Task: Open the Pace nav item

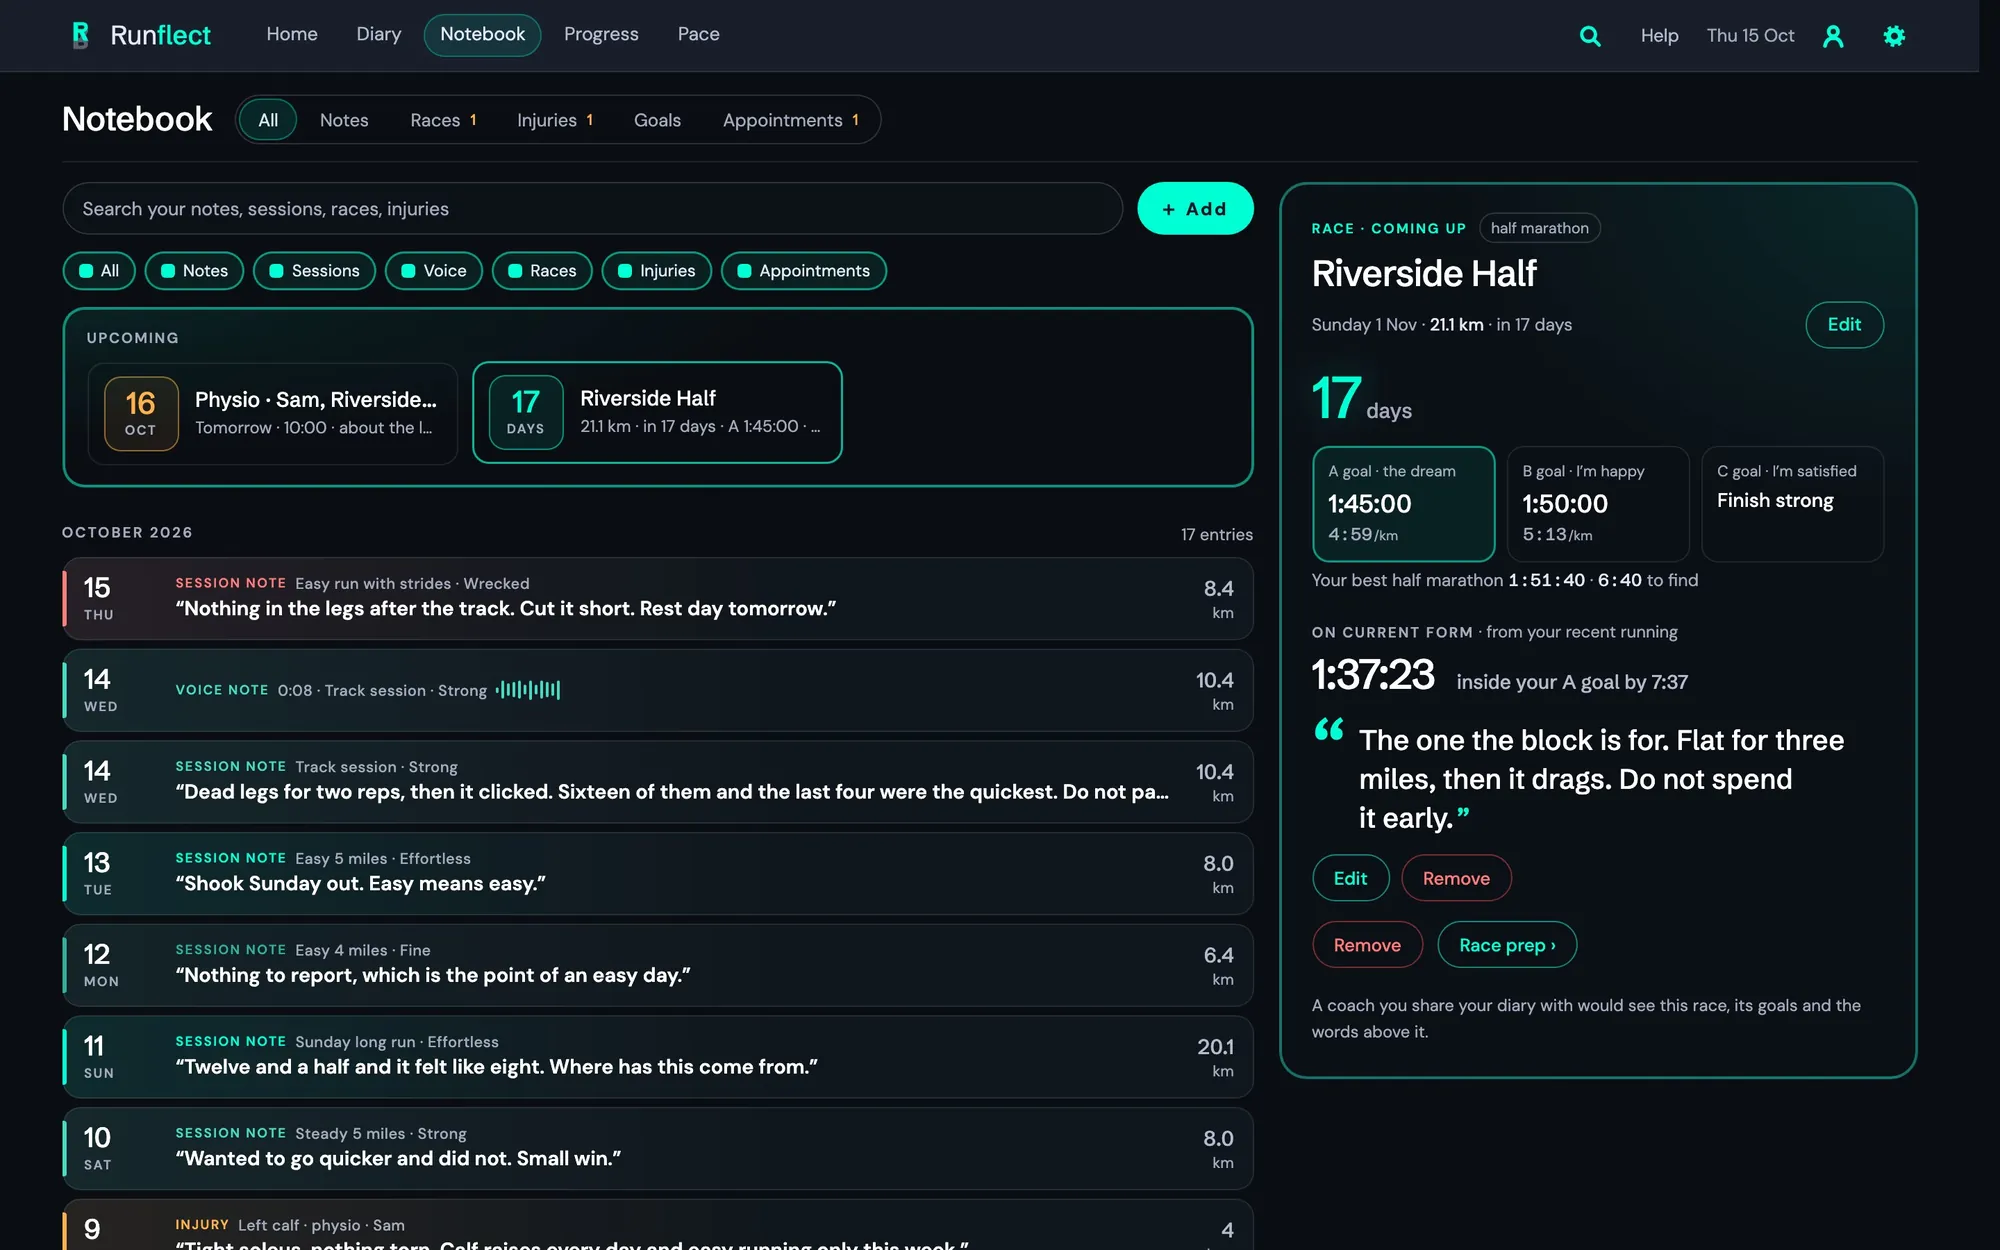Action: [699, 35]
